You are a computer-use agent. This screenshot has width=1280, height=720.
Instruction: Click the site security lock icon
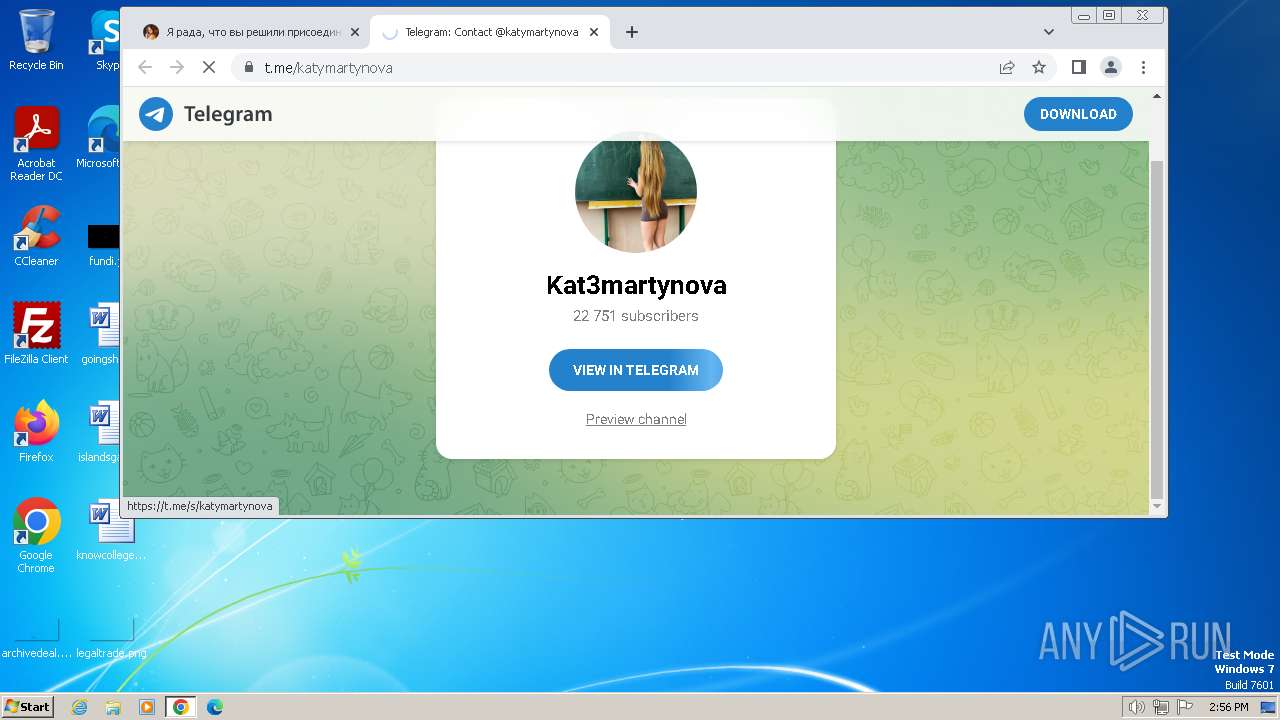(x=250, y=67)
